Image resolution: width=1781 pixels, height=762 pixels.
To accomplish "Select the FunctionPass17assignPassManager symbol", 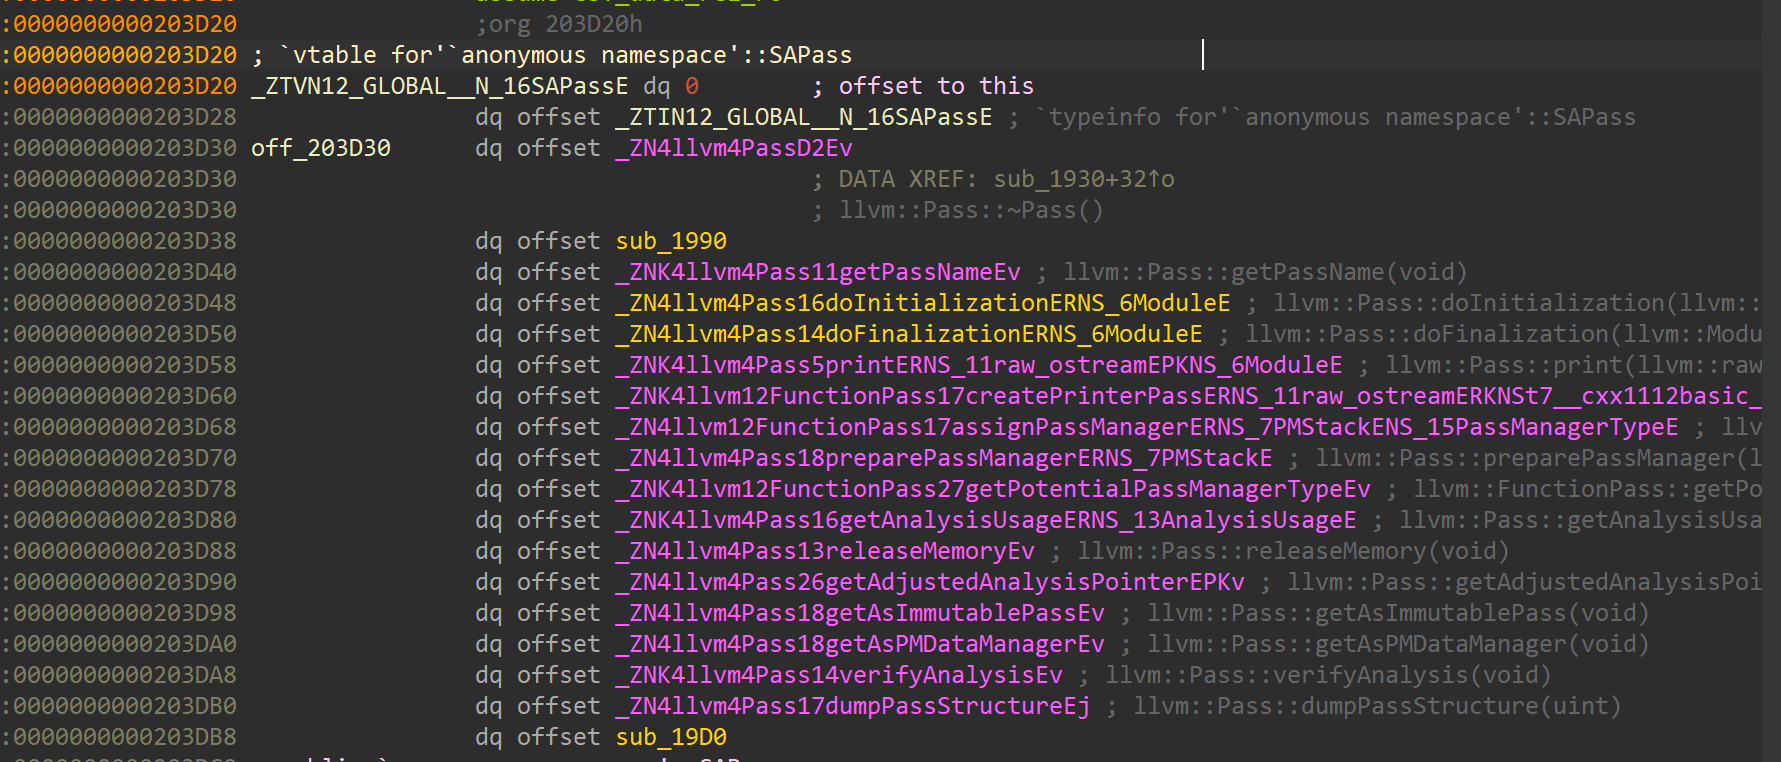I will coord(1147,427).
